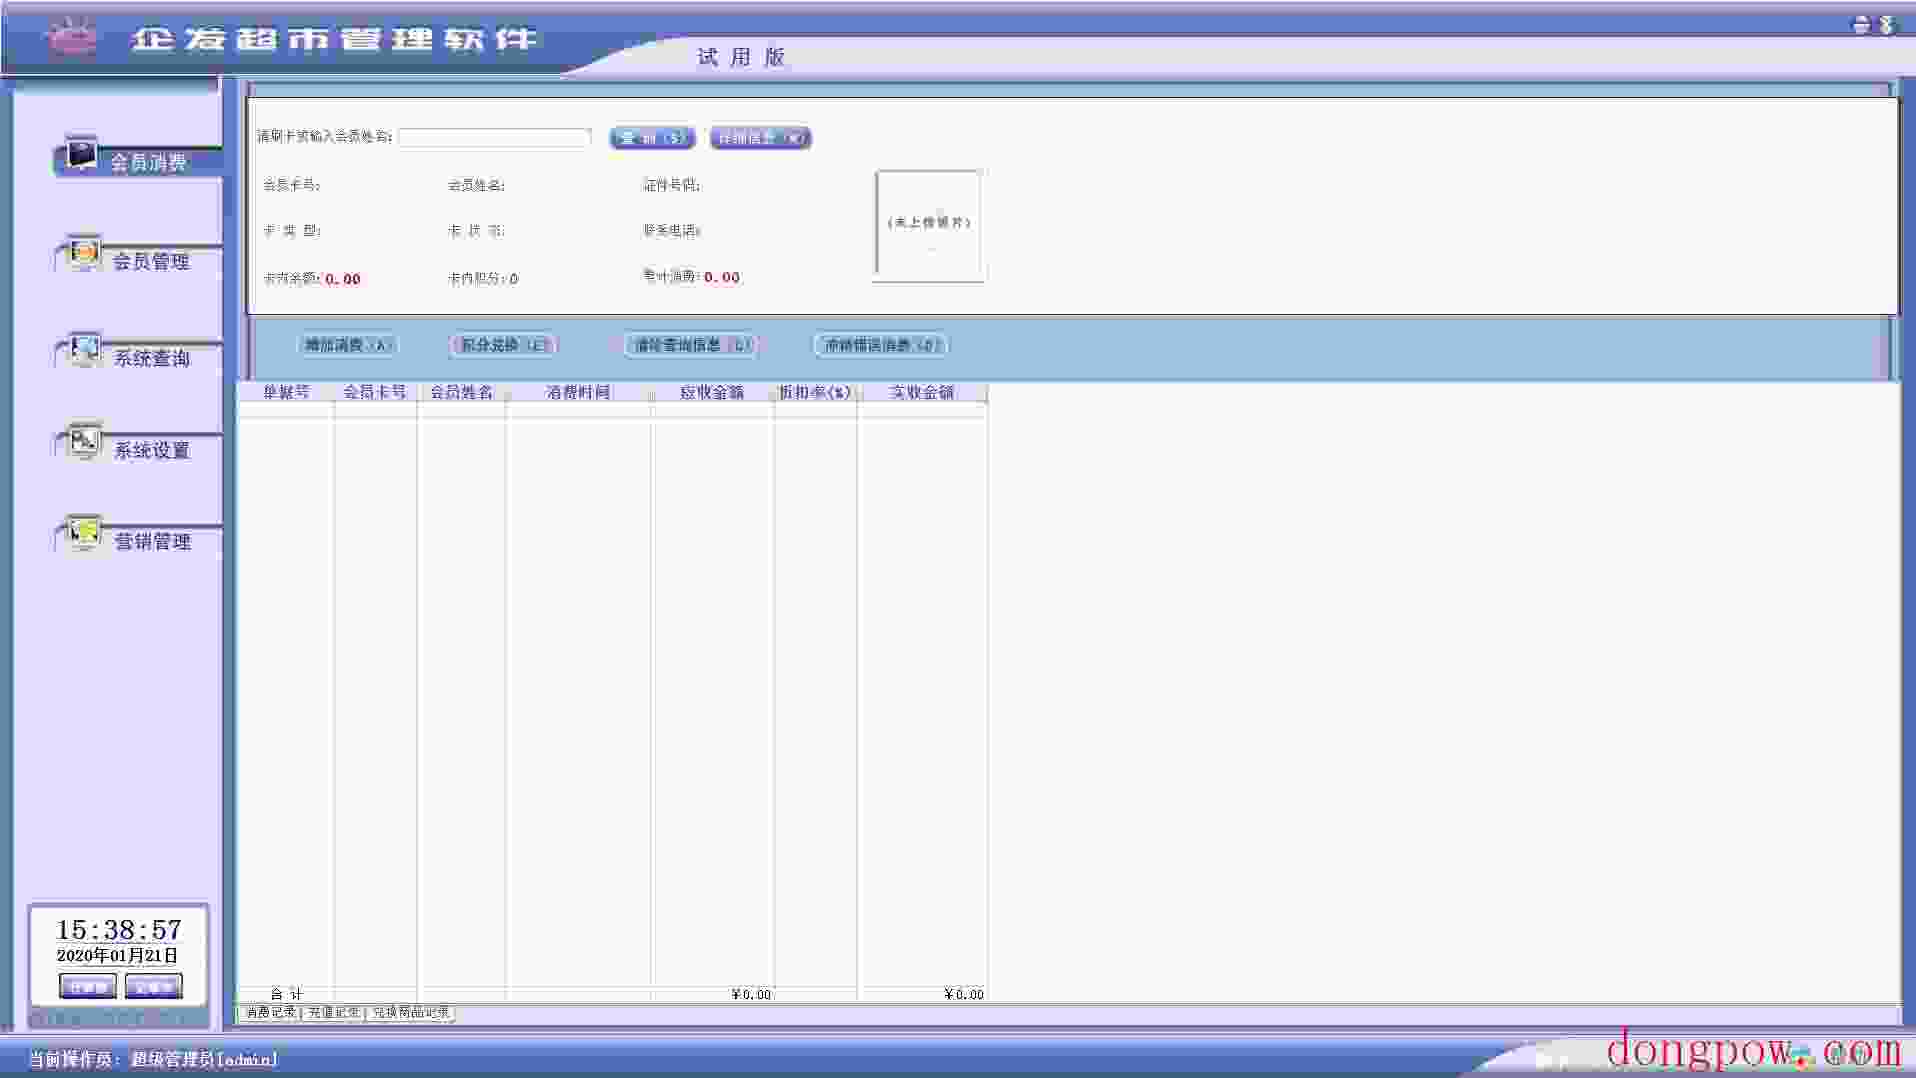Click the 证件号码 label in member info
The height and width of the screenshot is (1078, 1916).
(671, 185)
